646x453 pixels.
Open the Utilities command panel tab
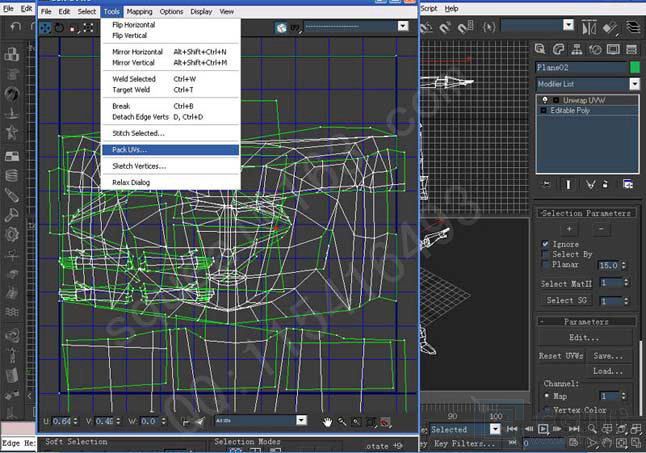[x=632, y=49]
